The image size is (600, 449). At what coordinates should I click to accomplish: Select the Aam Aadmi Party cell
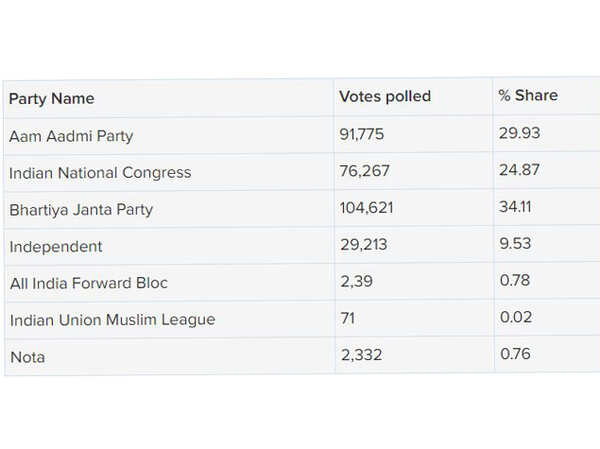coord(71,135)
